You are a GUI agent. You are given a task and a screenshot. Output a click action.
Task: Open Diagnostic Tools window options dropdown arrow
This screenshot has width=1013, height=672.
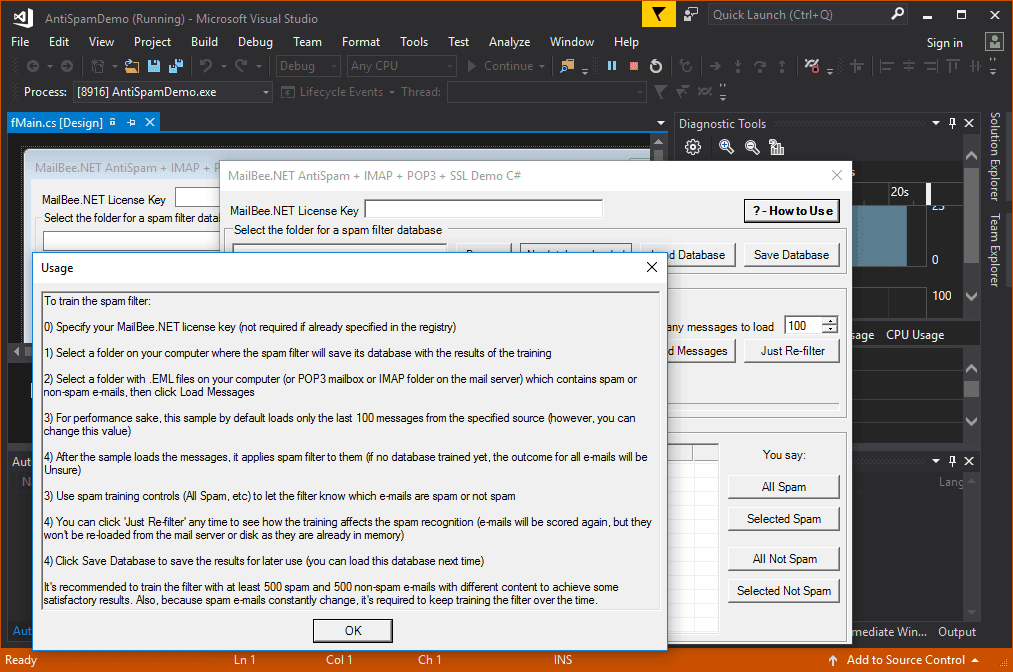936,123
